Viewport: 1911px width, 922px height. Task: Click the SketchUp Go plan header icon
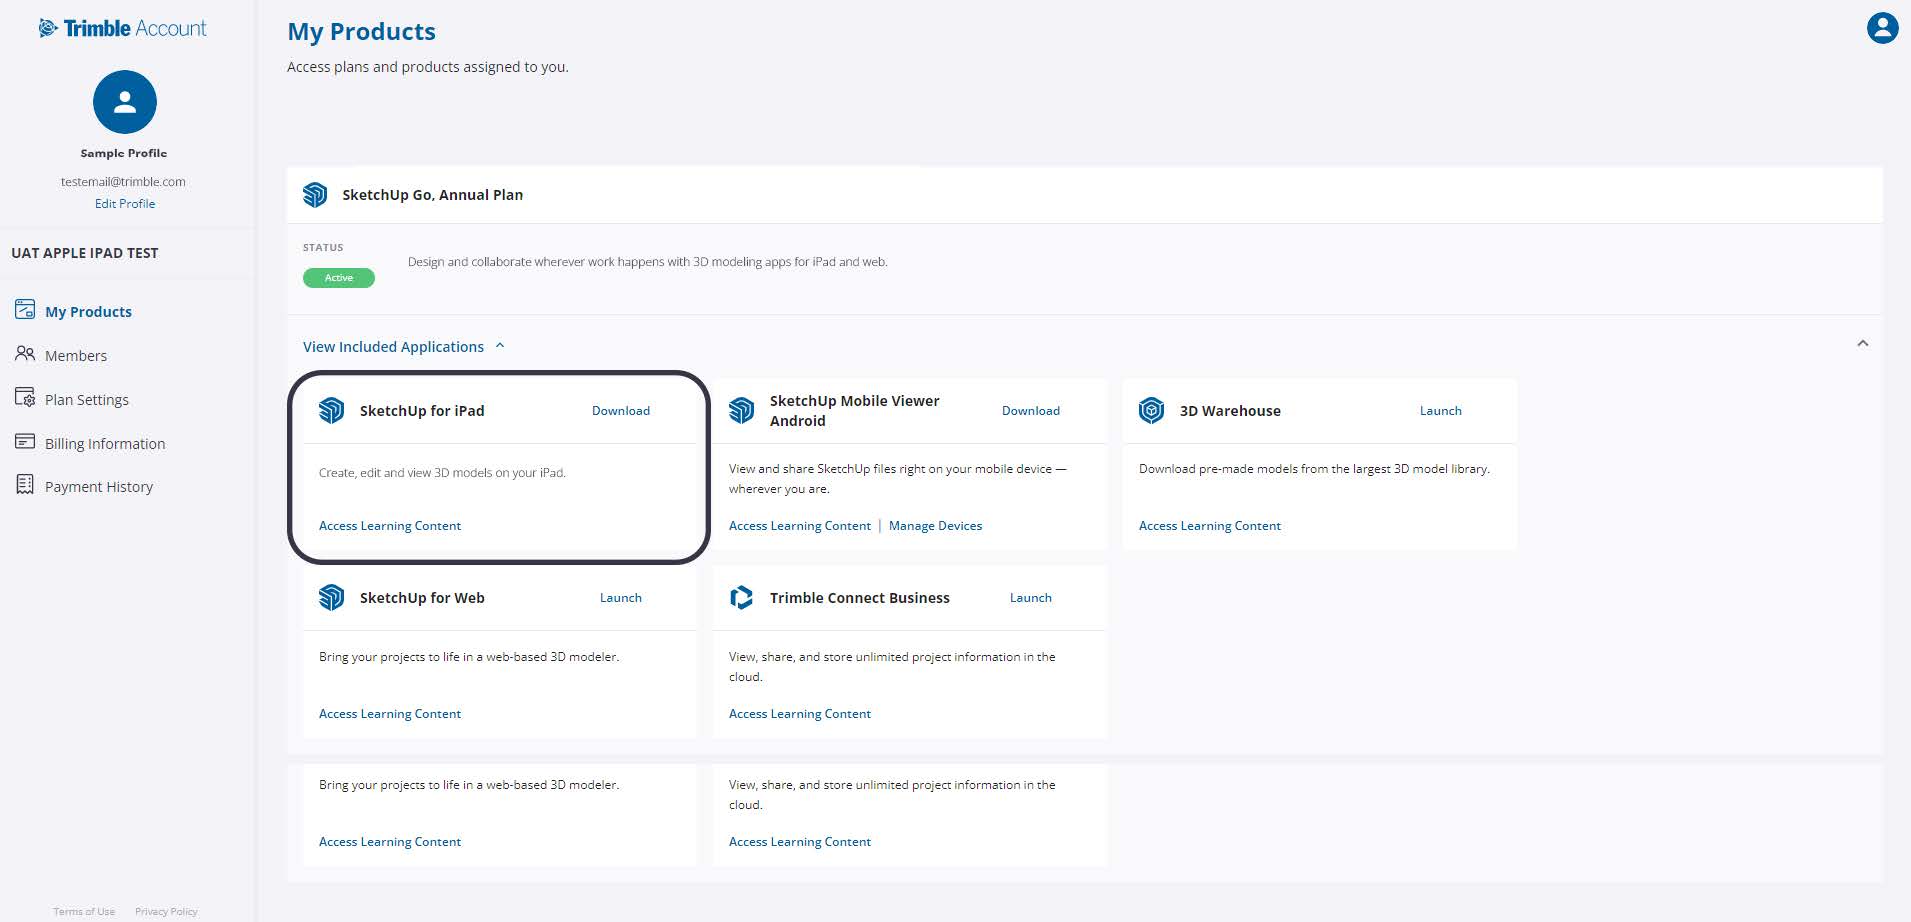click(315, 195)
